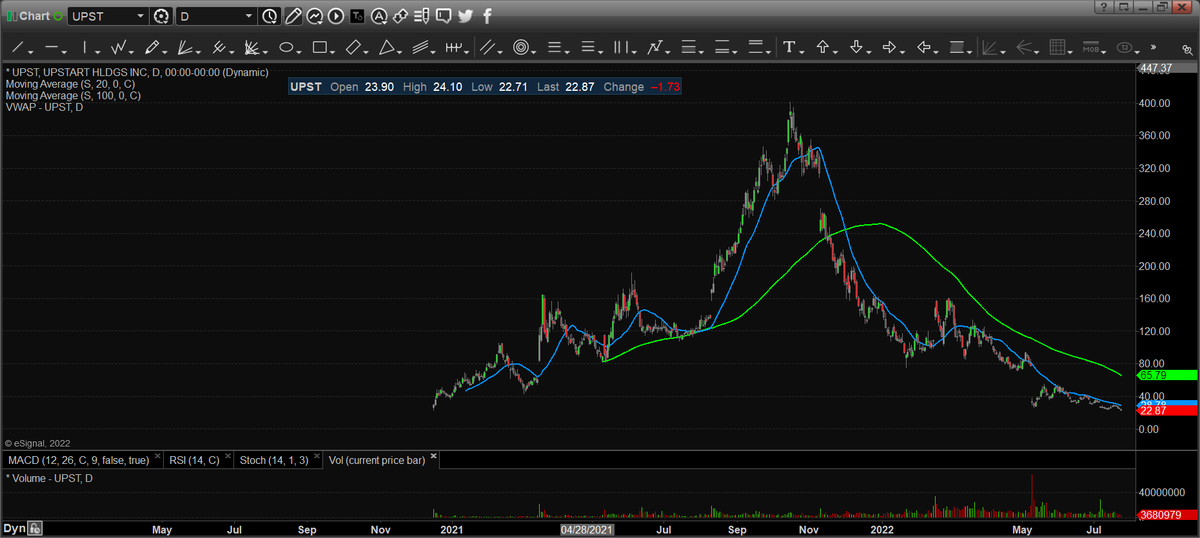Select the trend line drawing tool
The image size is (1200, 538).
coord(17,47)
